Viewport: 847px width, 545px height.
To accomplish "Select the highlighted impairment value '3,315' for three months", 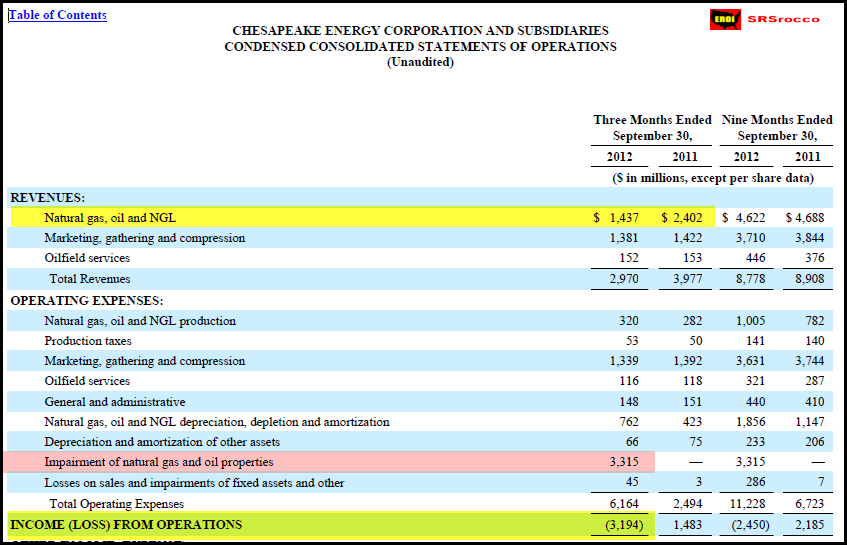I will pyautogui.click(x=624, y=462).
